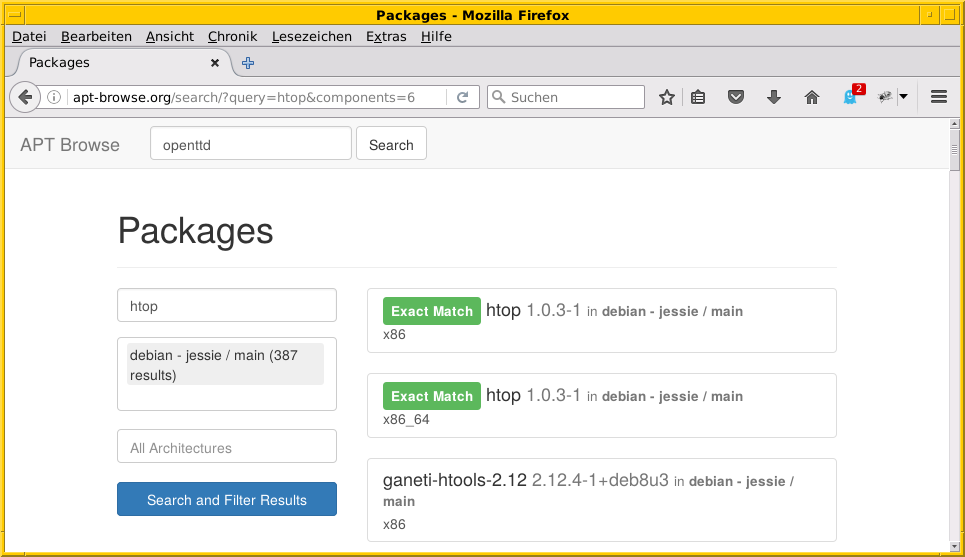The height and width of the screenshot is (557, 965).
Task: Reload the page with the refresh icon
Action: [x=462, y=97]
